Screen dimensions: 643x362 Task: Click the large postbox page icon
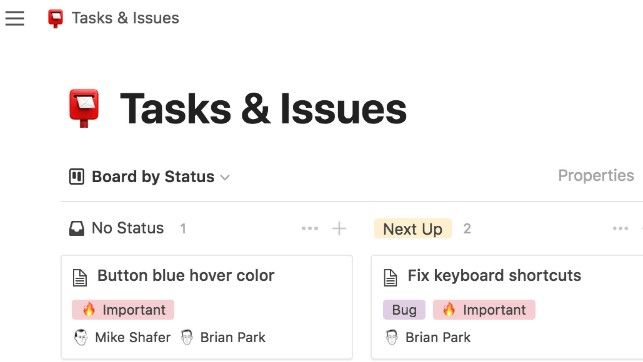point(84,108)
